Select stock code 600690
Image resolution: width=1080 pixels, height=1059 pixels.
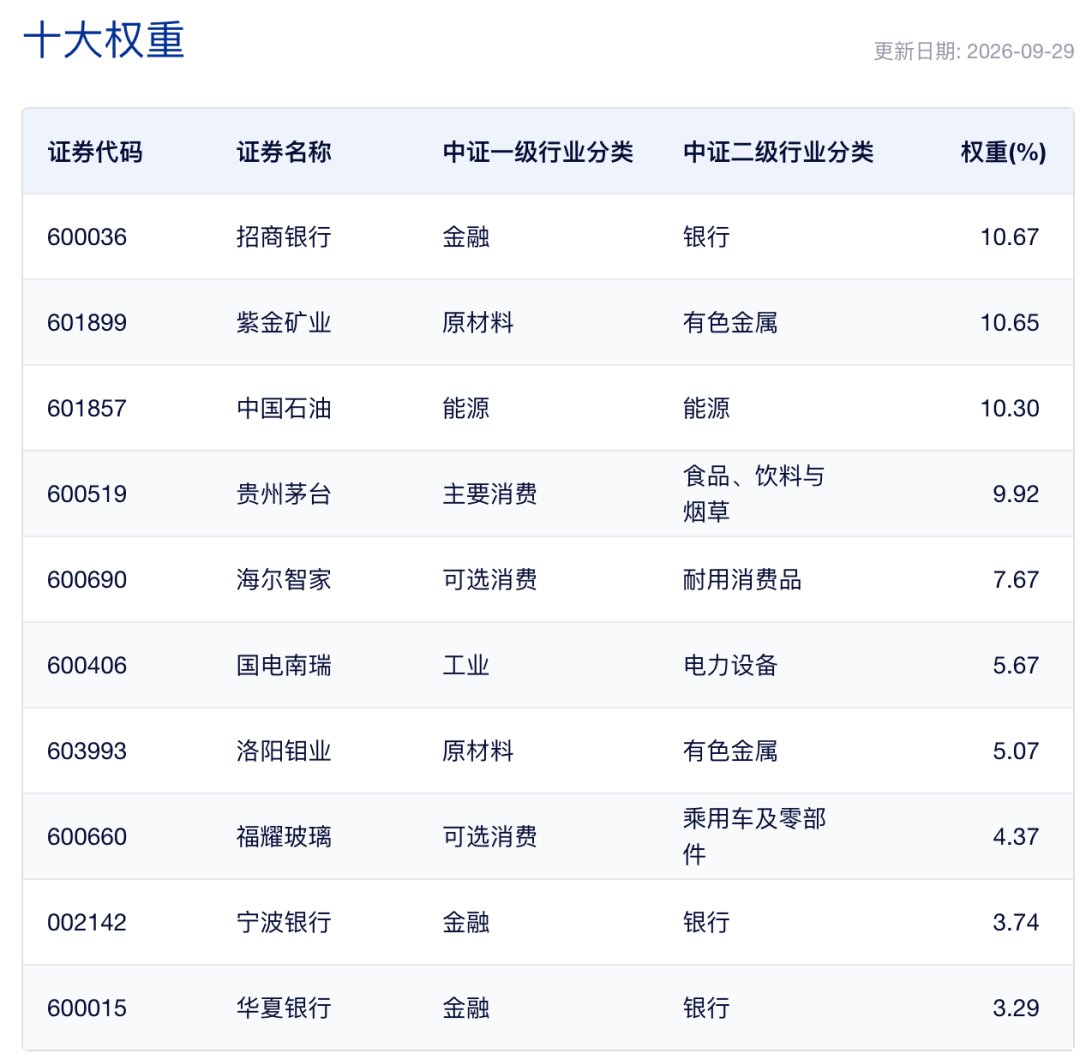point(87,580)
